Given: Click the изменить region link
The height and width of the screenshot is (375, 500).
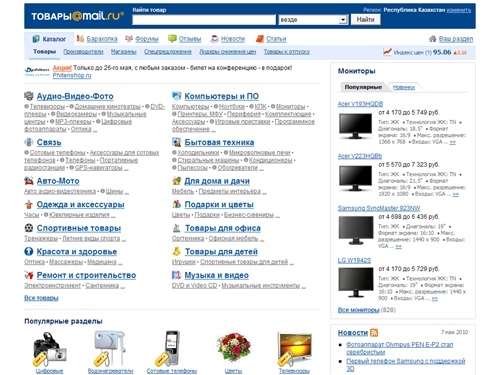Looking at the screenshot, I should 459,10.
